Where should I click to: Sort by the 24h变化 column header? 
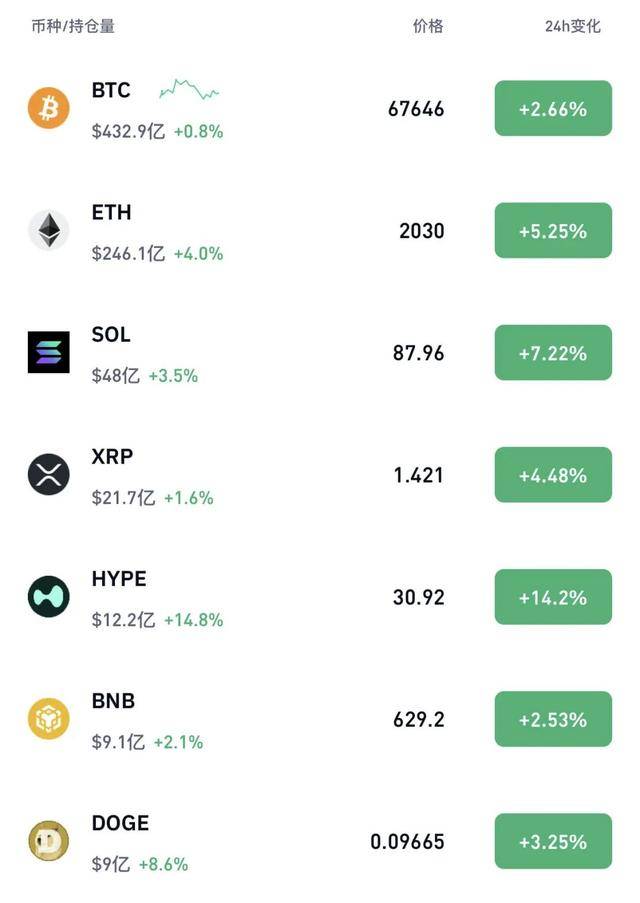(573, 26)
